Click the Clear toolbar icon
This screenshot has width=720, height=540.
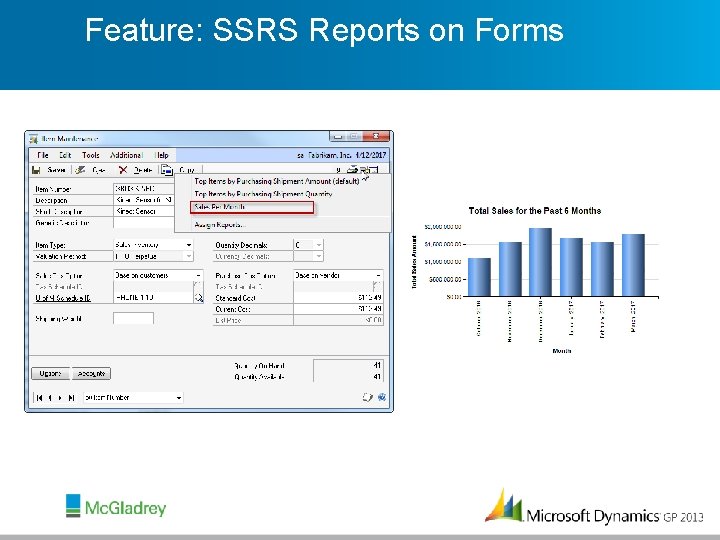(x=80, y=170)
